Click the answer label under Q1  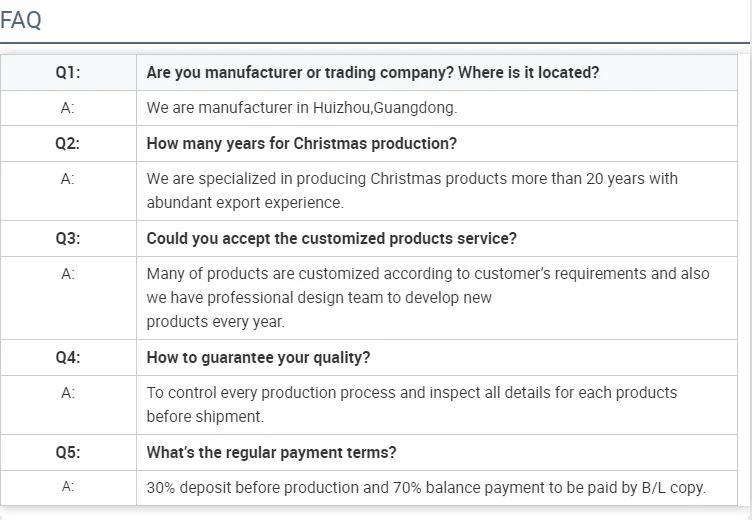tap(68, 108)
